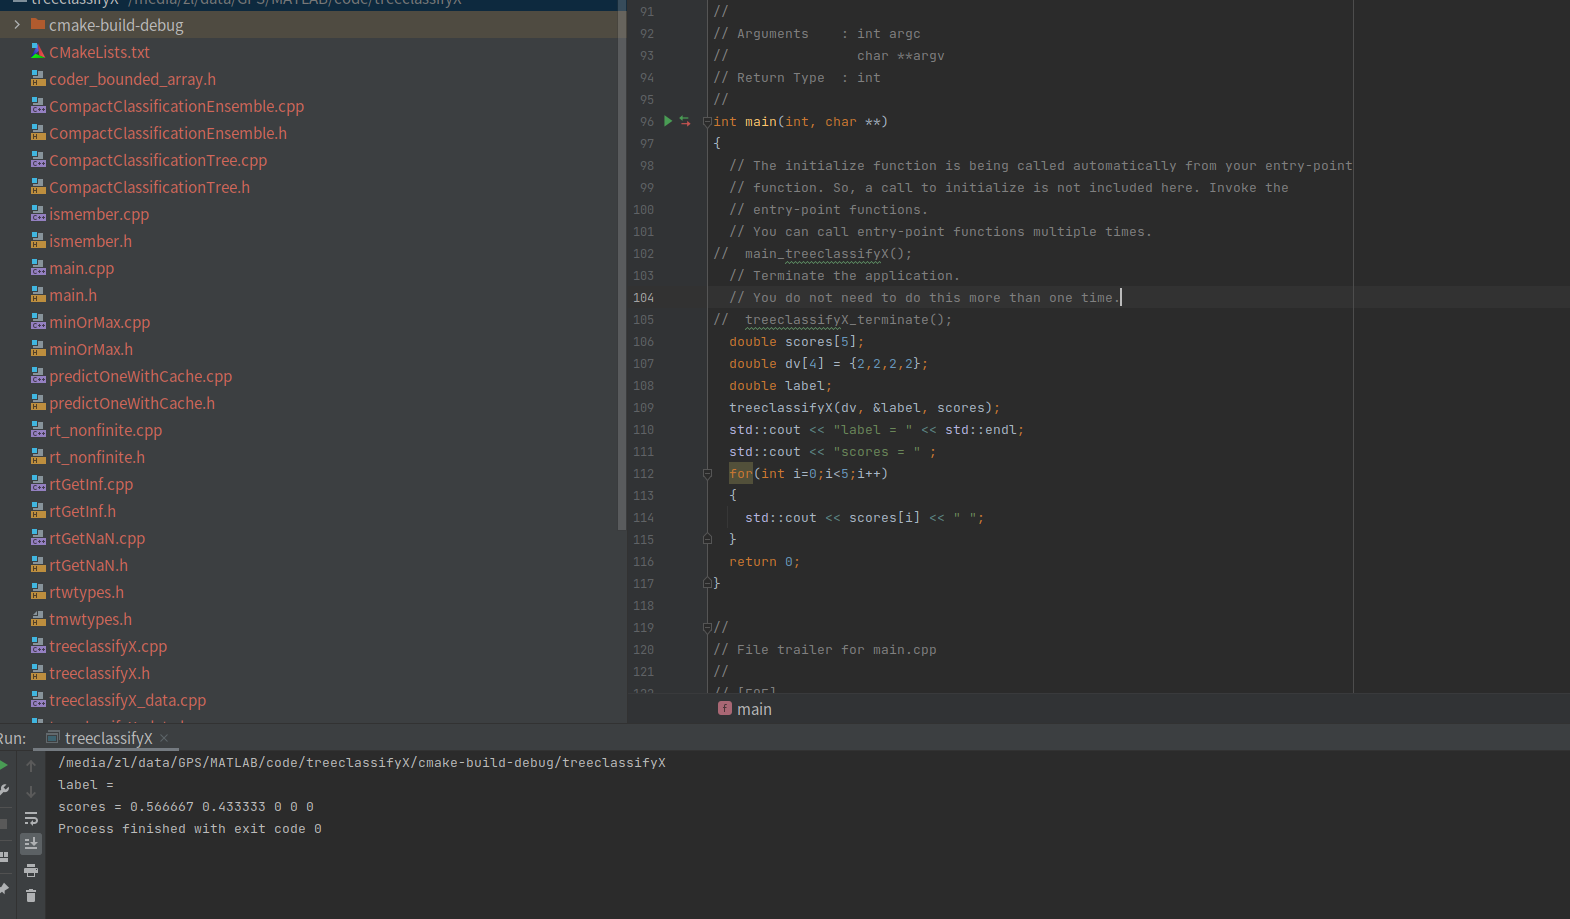Close the treeclassifyX run tab

tap(164, 738)
